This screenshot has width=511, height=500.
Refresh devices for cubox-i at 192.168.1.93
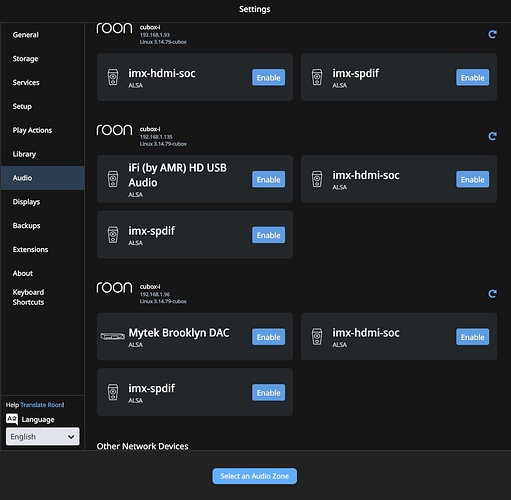[x=492, y=34]
